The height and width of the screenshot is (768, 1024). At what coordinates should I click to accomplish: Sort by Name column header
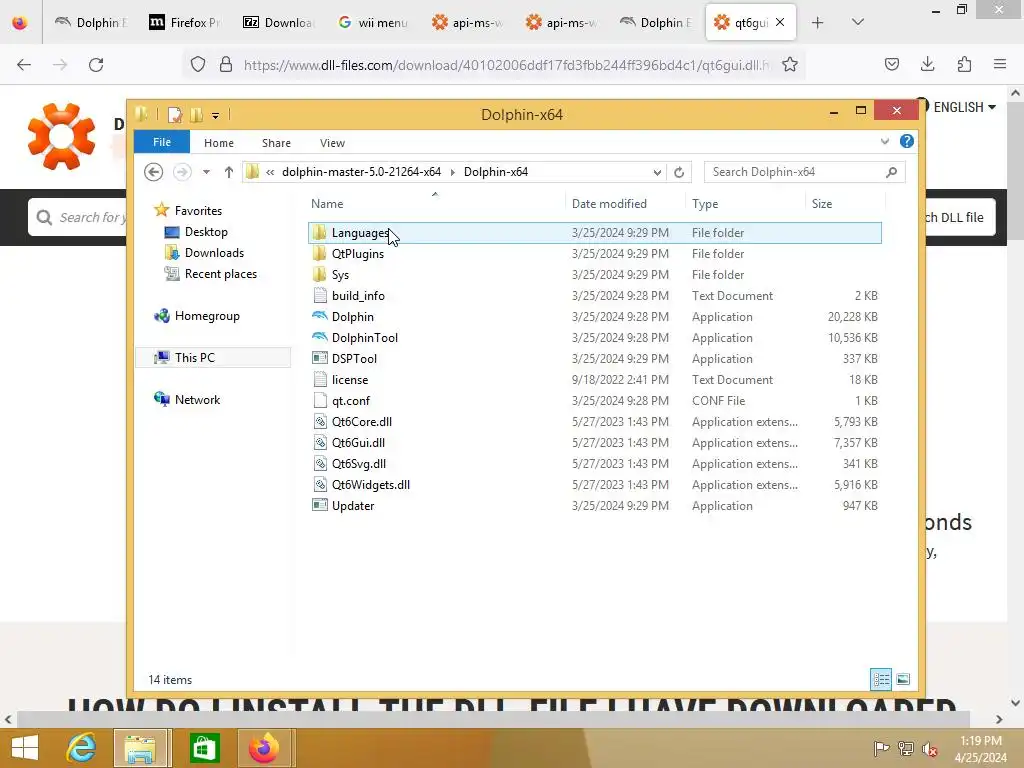pos(436,204)
